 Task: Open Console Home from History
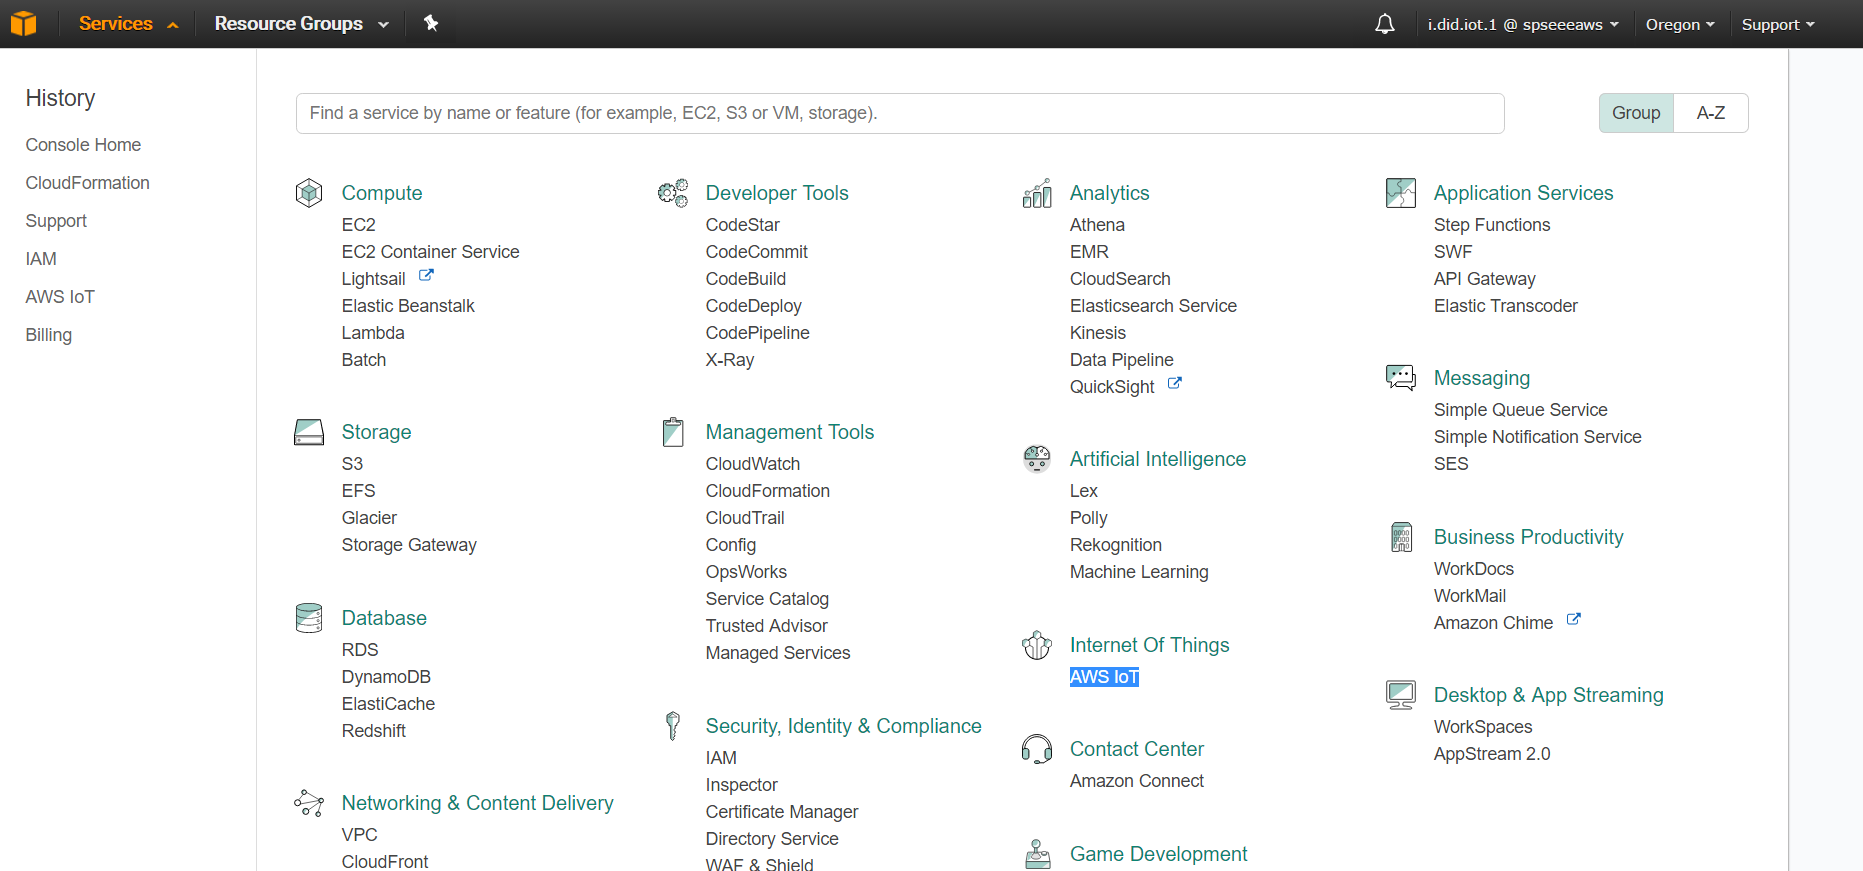[83, 145]
